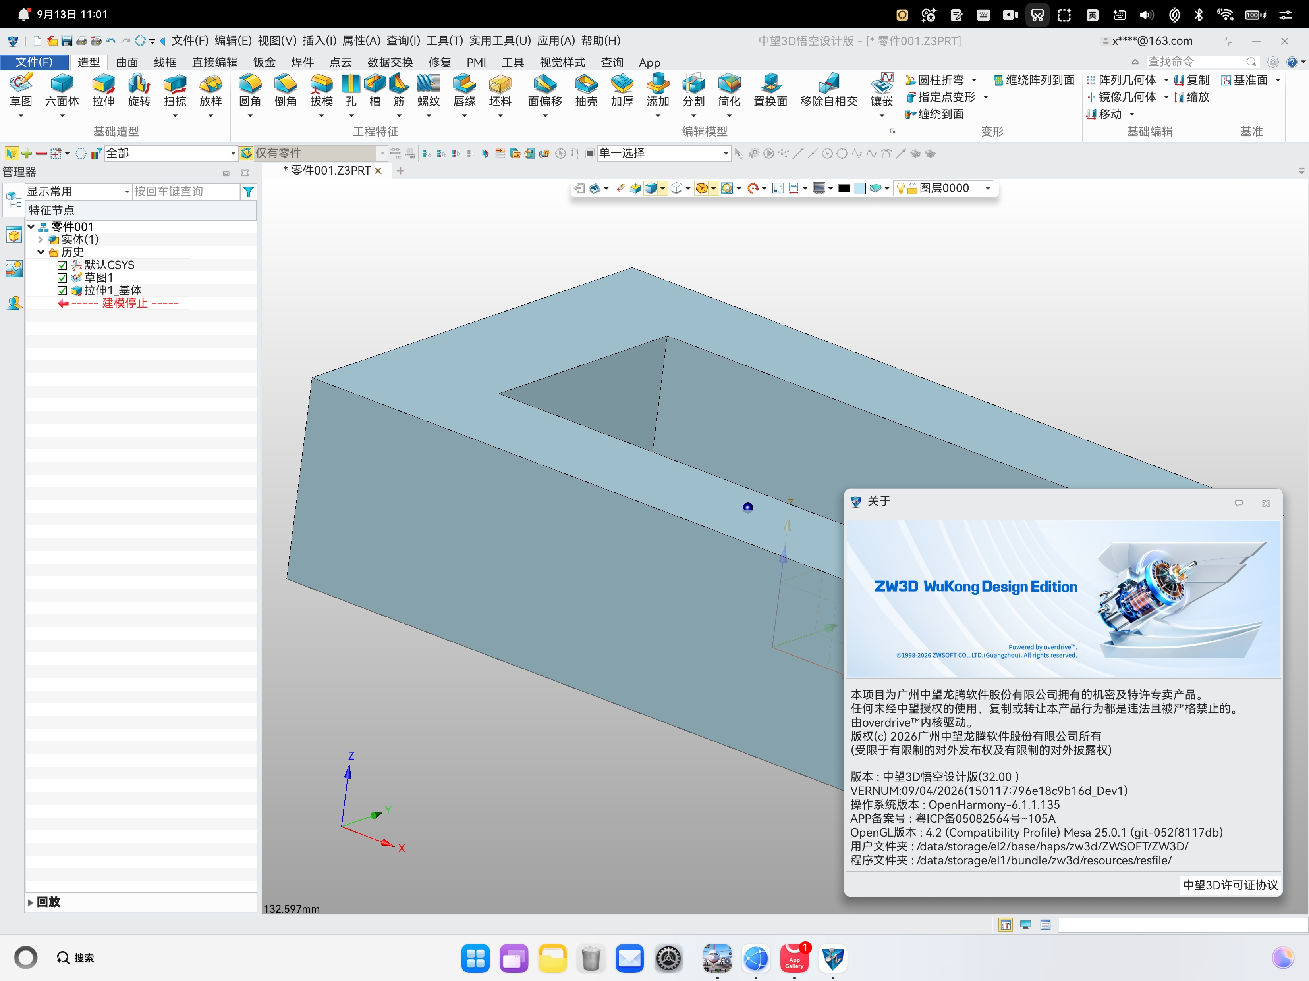This screenshot has width=1309, height=981.
Task: Open the App Gallery dock icon
Action: [x=795, y=958]
